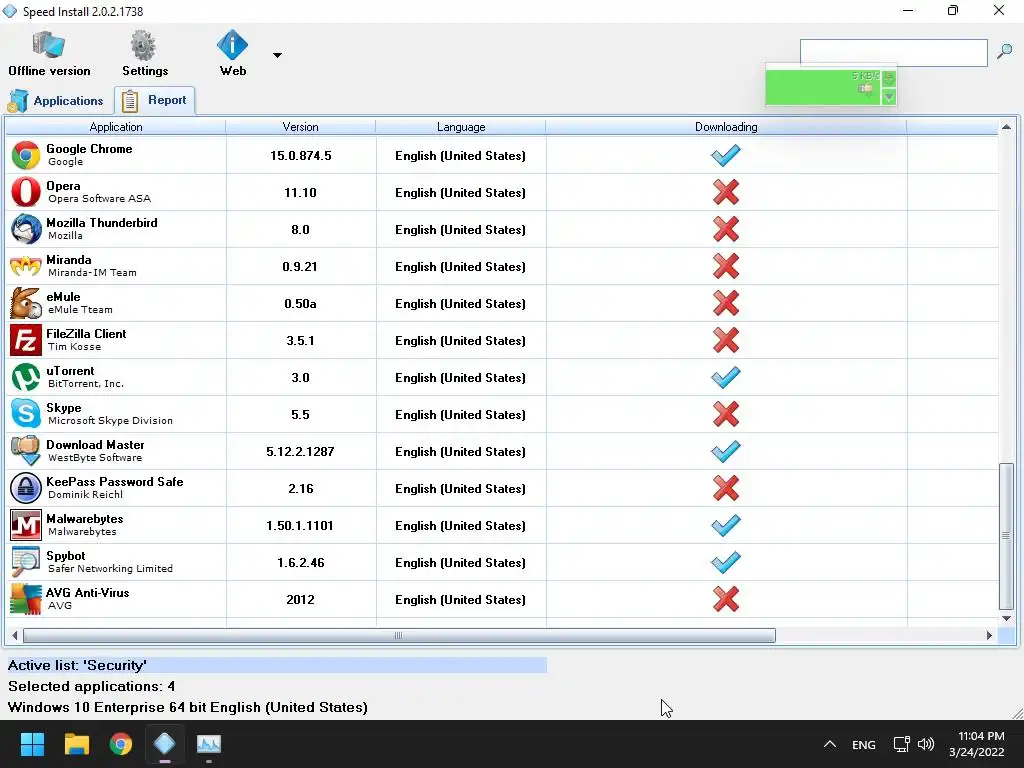
Task: Expand the dropdown arrow beside Web
Action: pyautogui.click(x=278, y=55)
